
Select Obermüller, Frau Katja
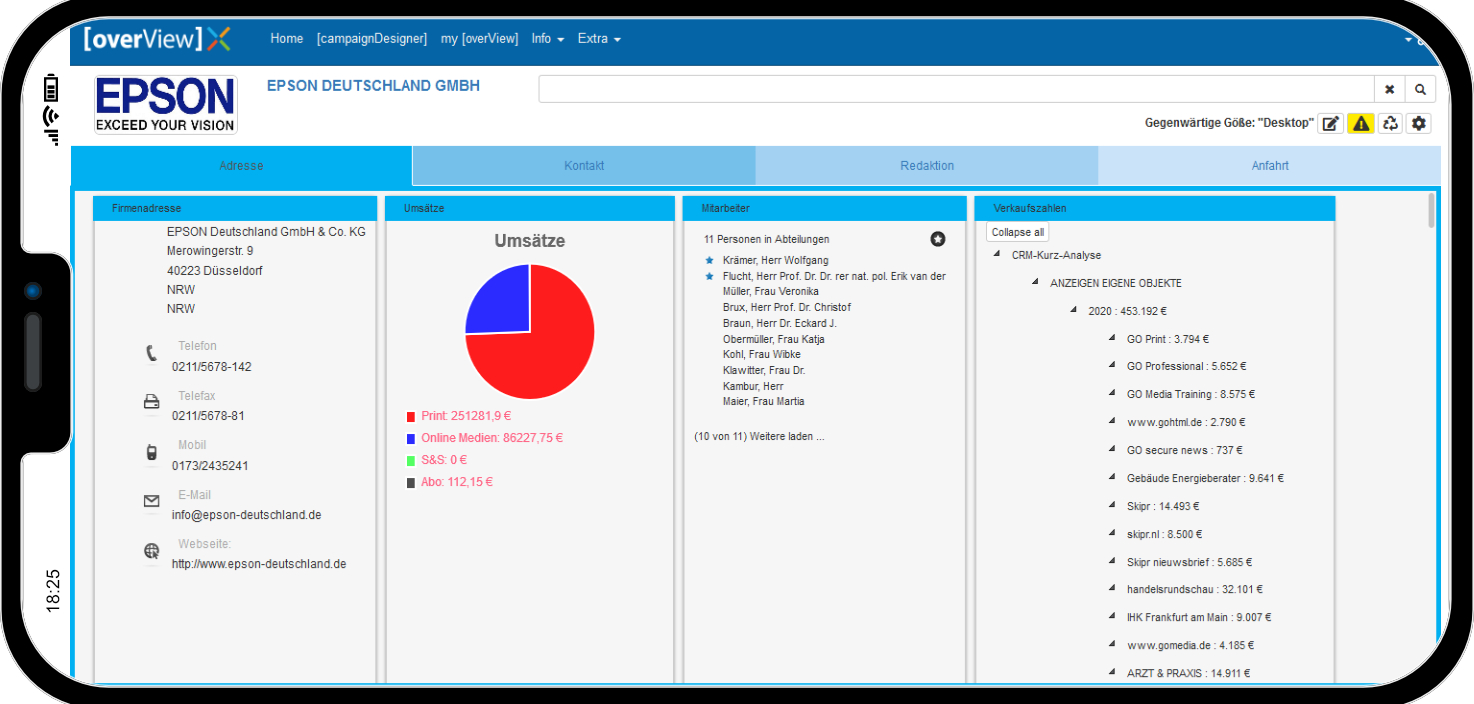774,340
